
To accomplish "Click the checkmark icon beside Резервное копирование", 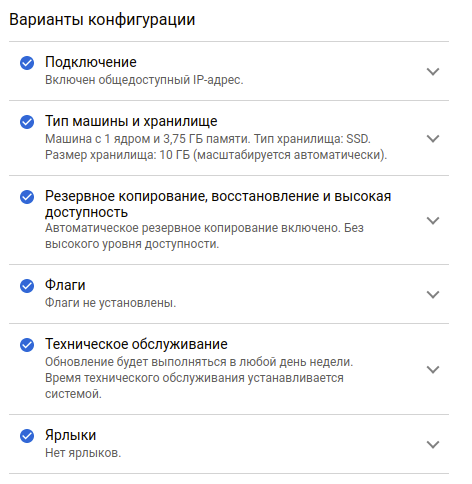I will [27, 197].
